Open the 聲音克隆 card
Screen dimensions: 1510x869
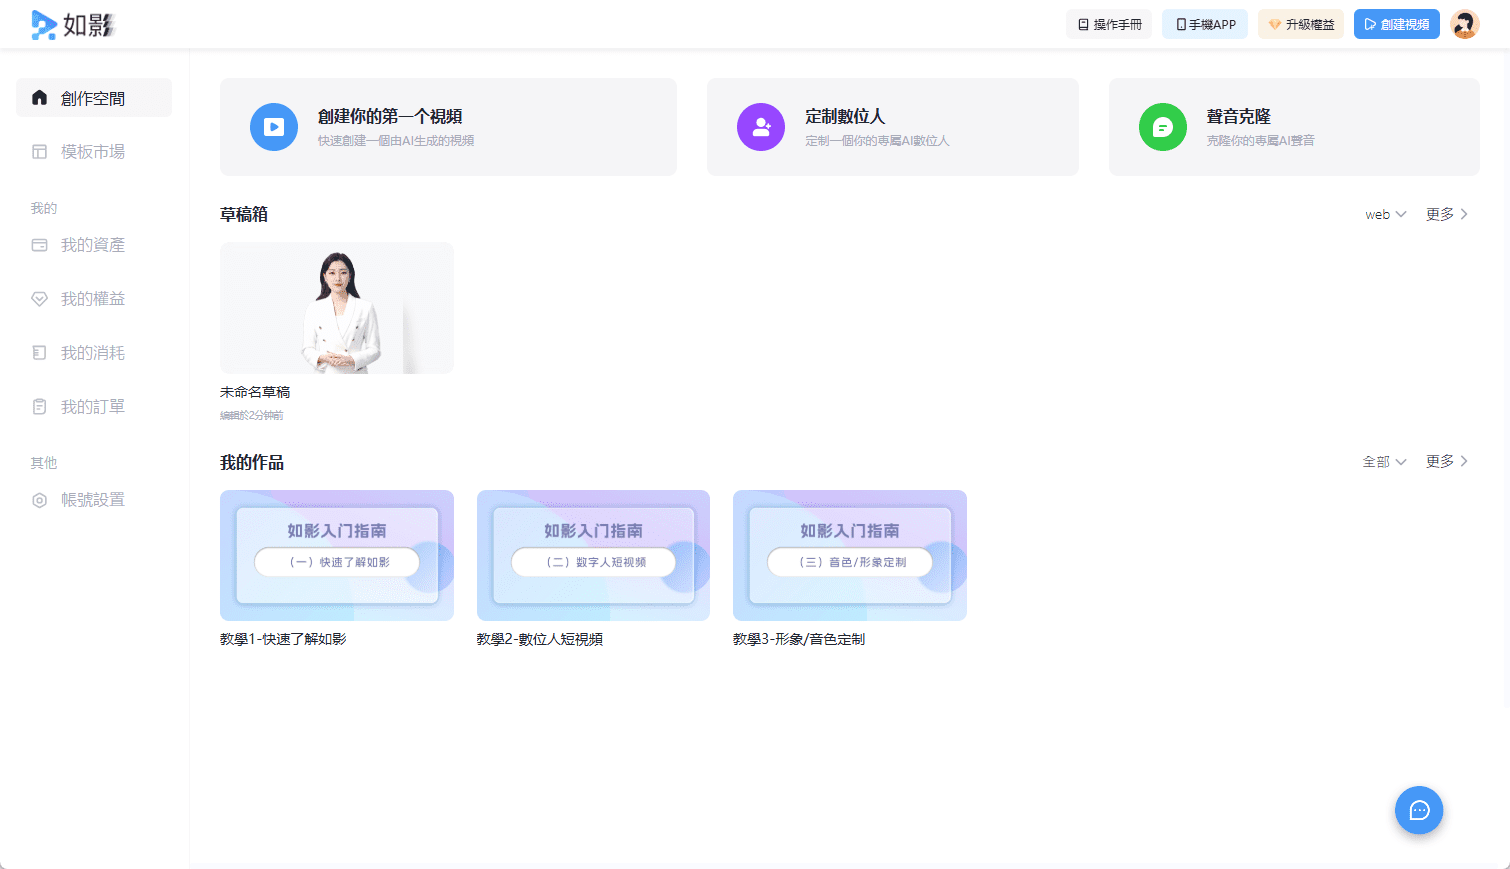(1294, 127)
